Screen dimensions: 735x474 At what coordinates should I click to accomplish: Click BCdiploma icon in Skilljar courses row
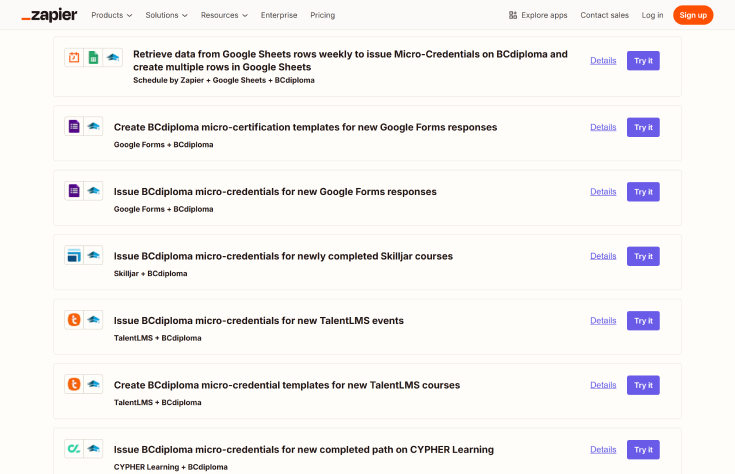(x=93, y=256)
